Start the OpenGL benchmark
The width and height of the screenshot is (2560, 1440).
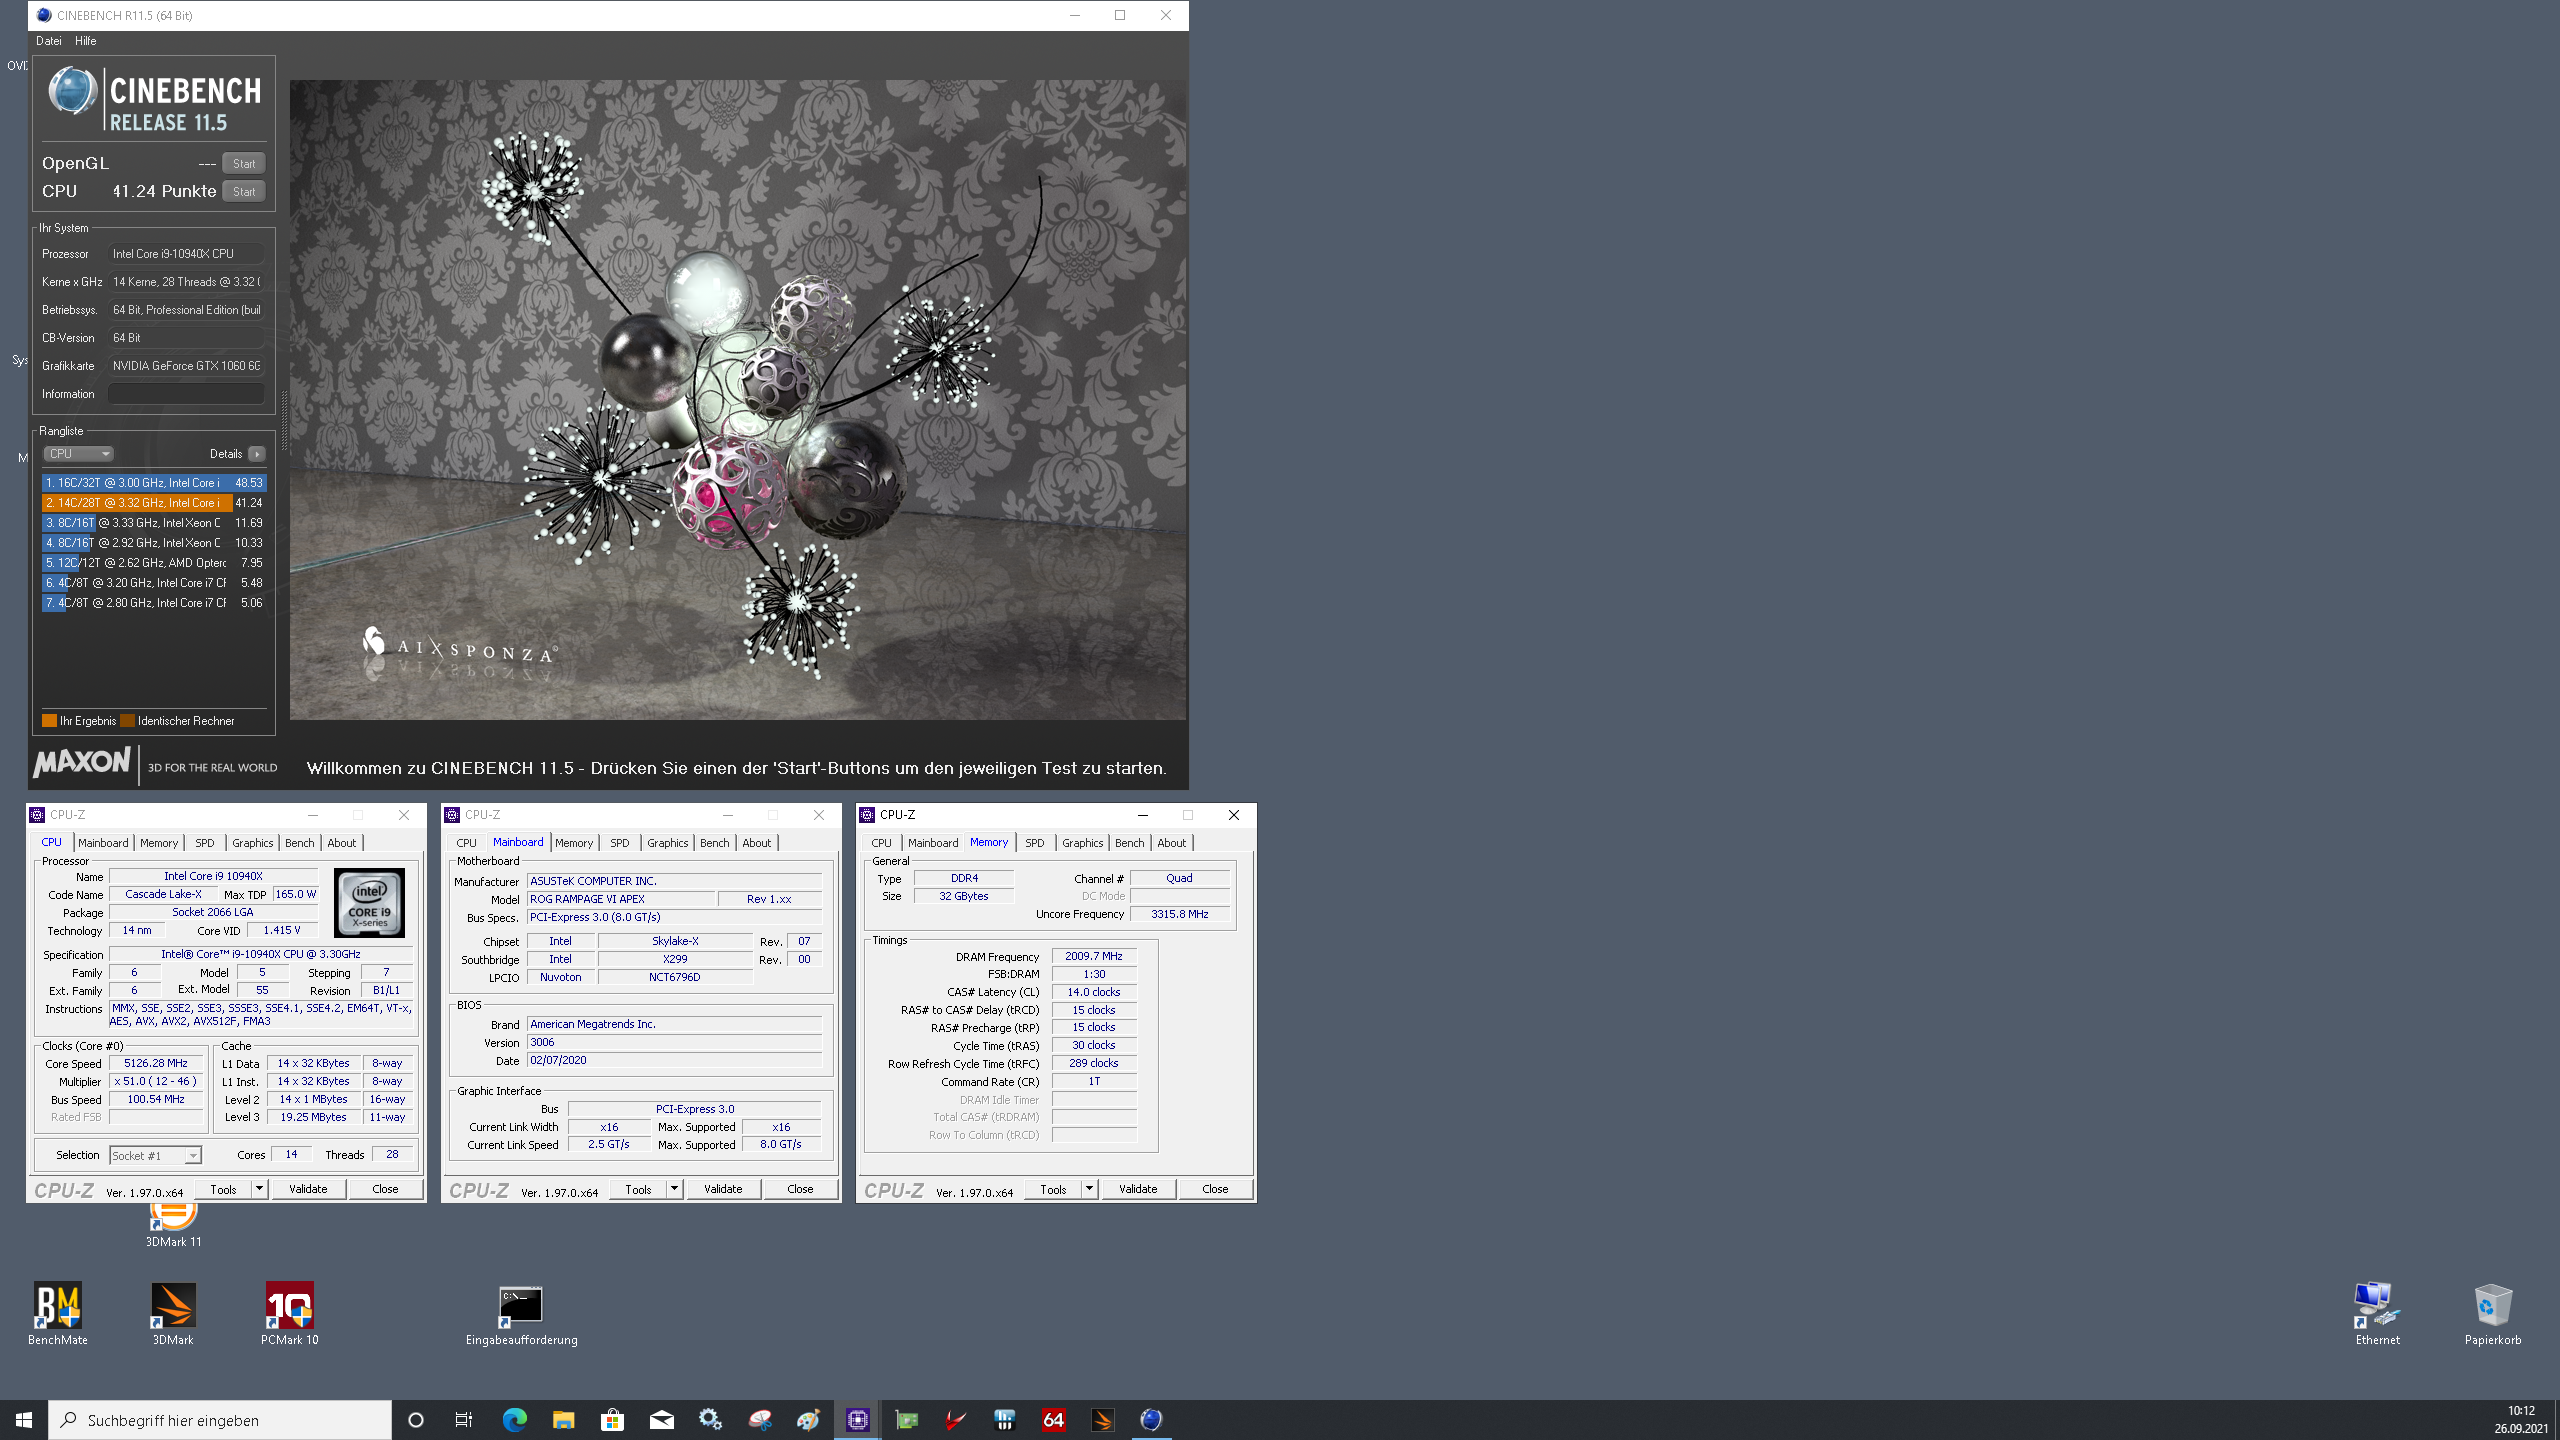pyautogui.click(x=244, y=164)
